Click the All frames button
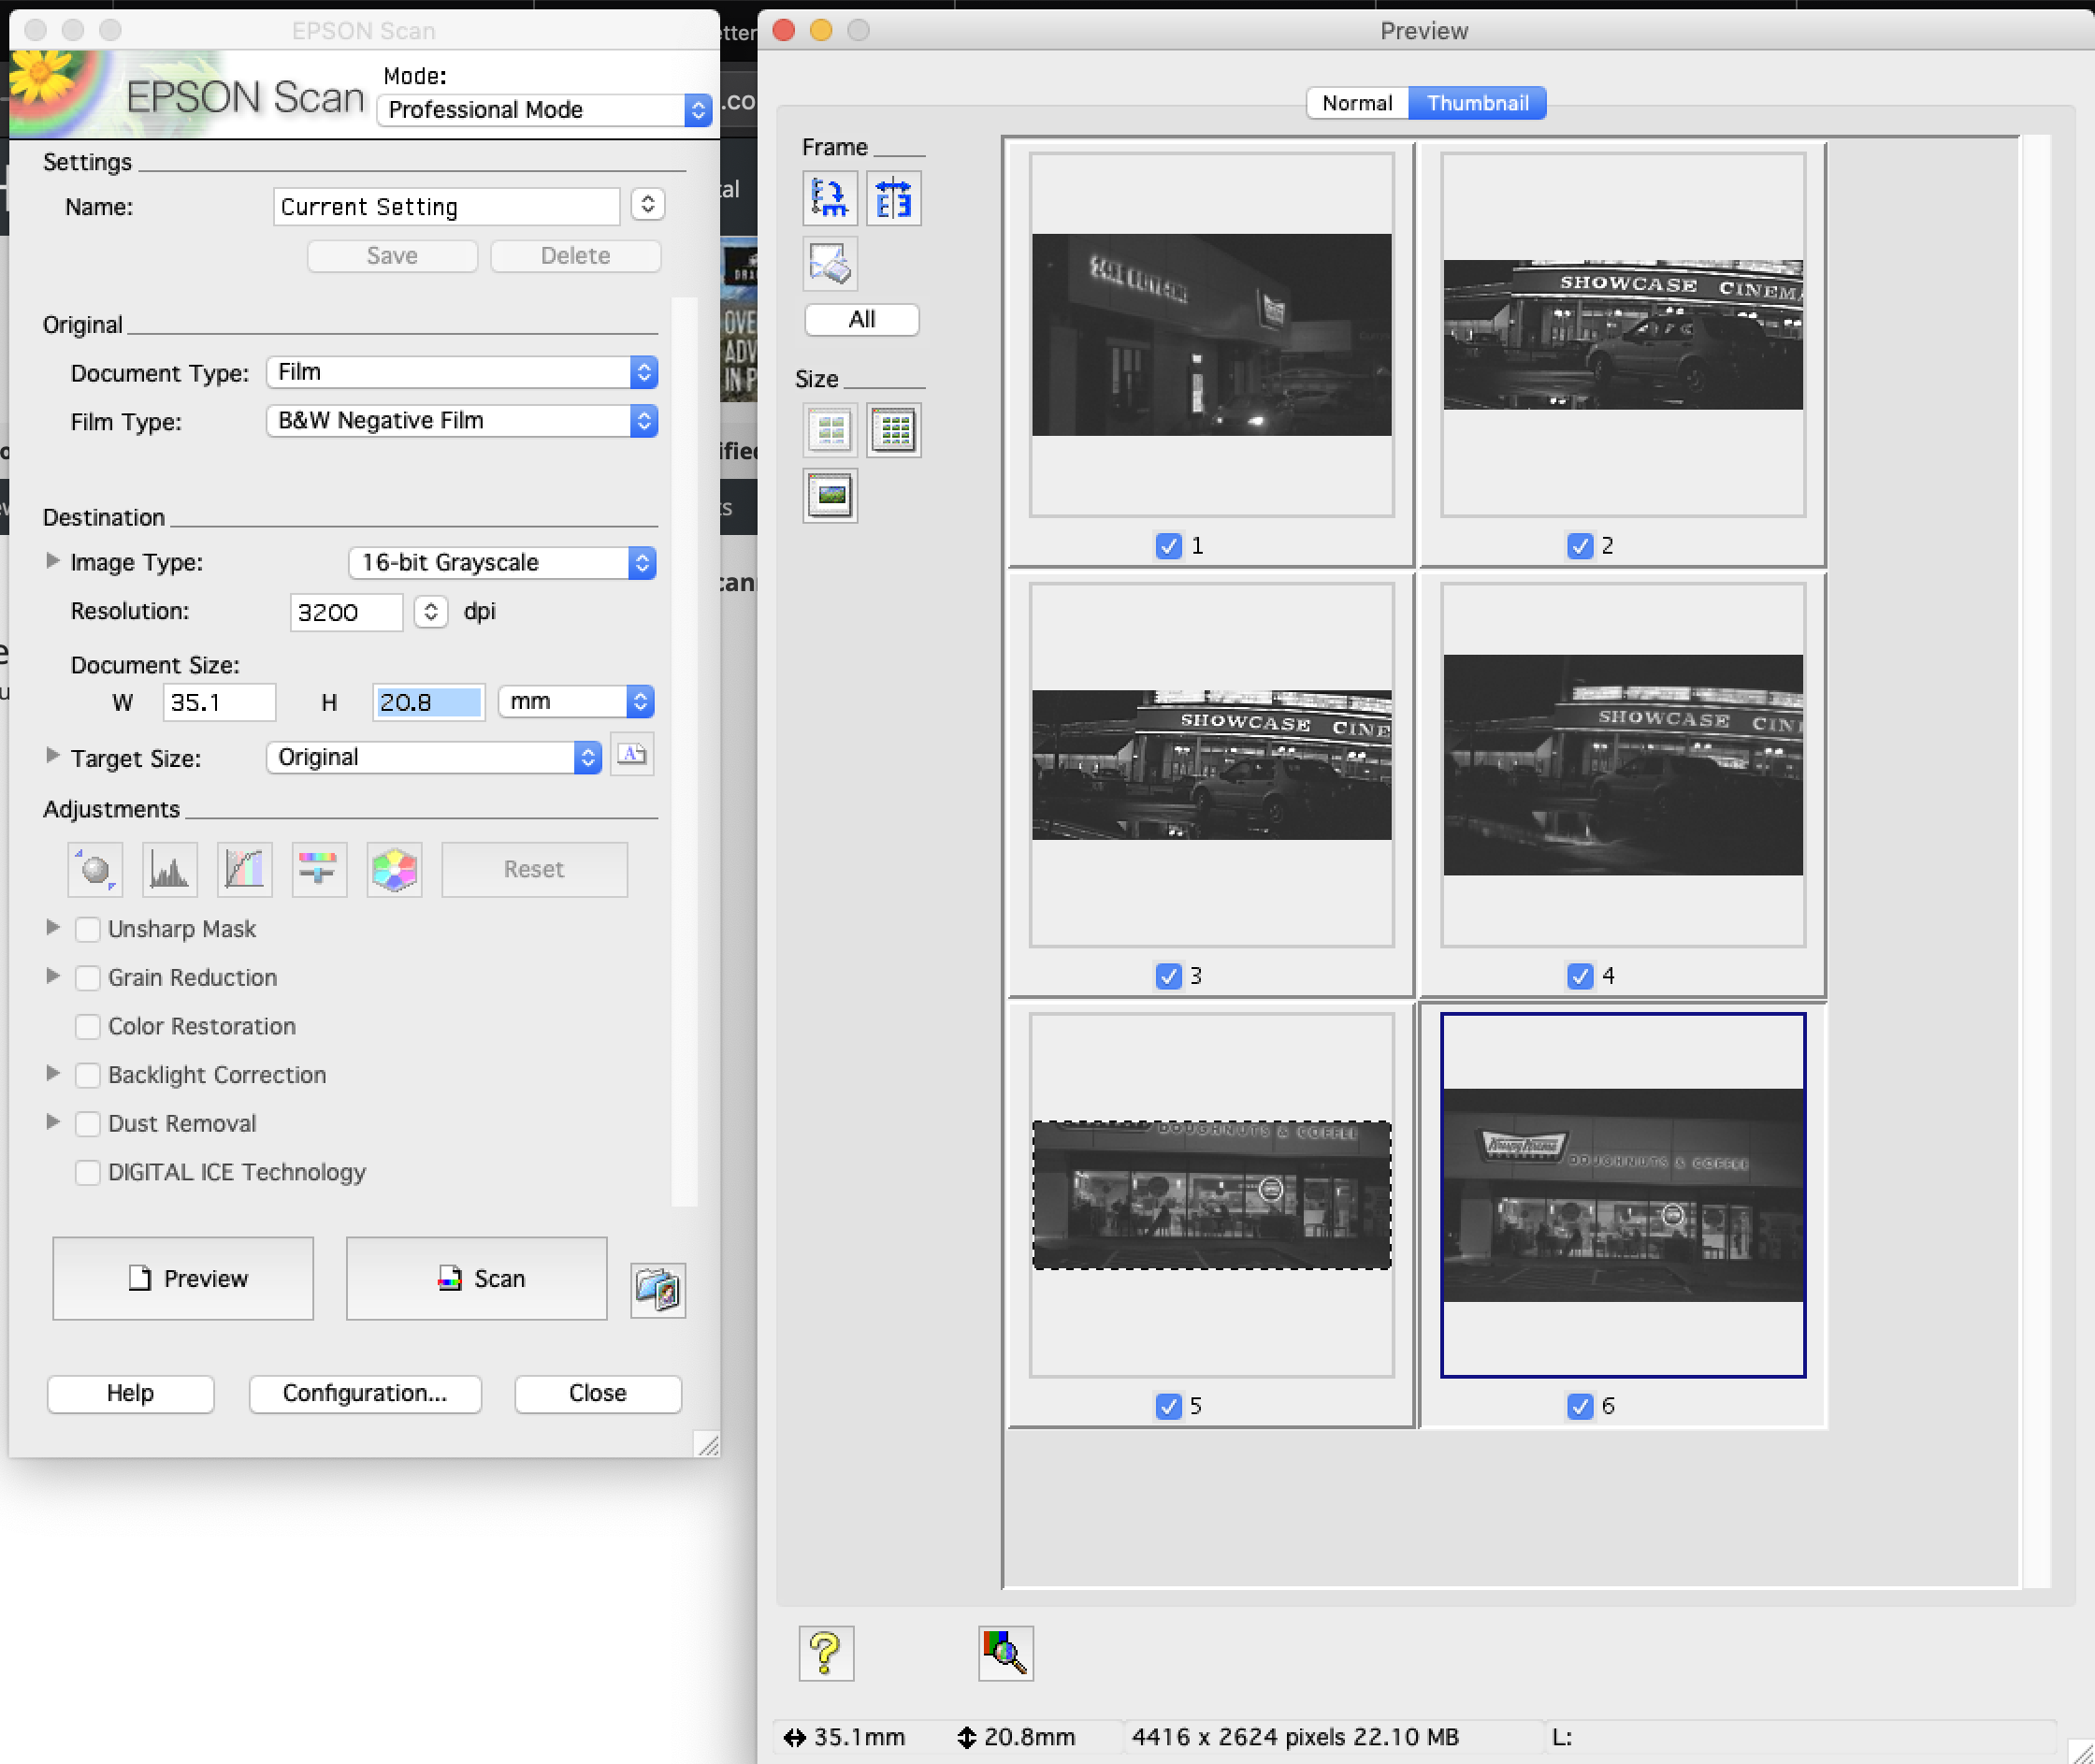 tap(860, 319)
